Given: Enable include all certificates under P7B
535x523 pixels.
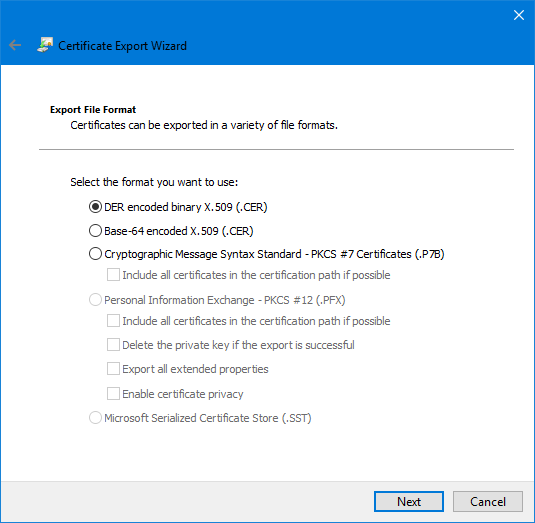Looking at the screenshot, I should pyautogui.click(x=113, y=275).
